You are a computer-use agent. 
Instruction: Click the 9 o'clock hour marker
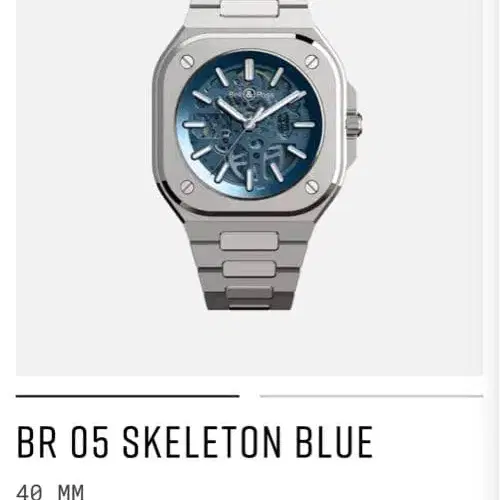click(193, 125)
